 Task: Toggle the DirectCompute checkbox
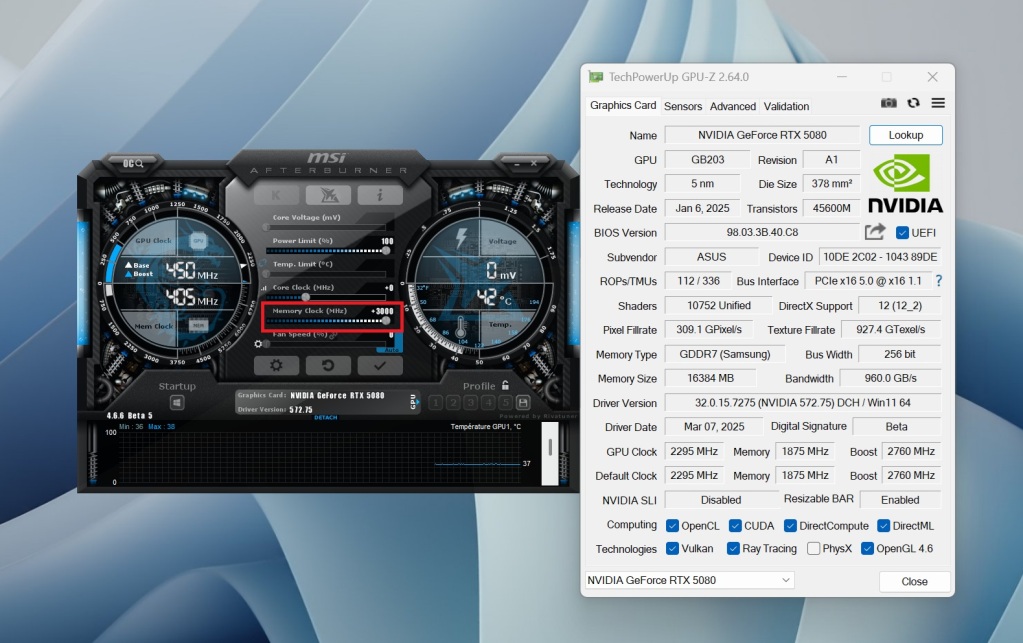[790, 526]
